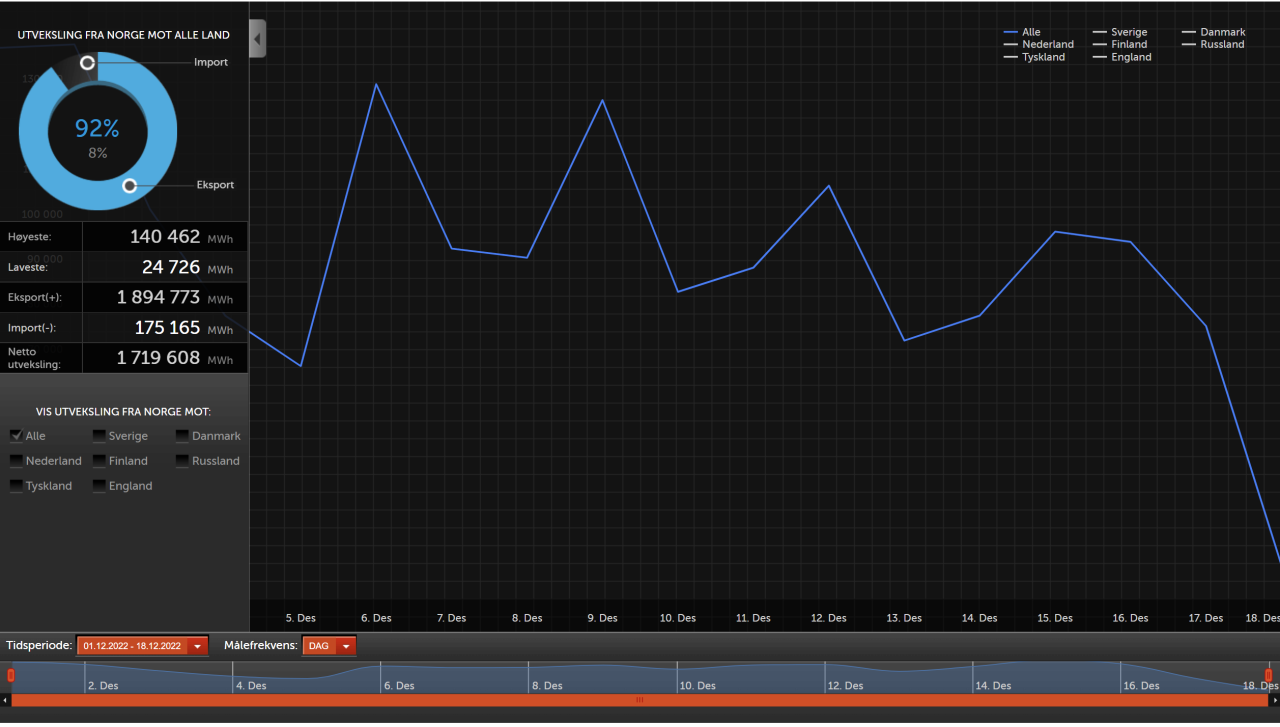Viewport: 1280px width, 727px height.
Task: Click the right red timeline range handle
Action: [x=1268, y=676]
